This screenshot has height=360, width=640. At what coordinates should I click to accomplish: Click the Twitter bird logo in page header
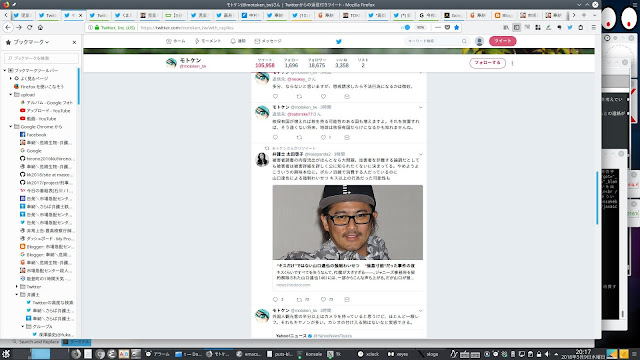click(x=338, y=41)
